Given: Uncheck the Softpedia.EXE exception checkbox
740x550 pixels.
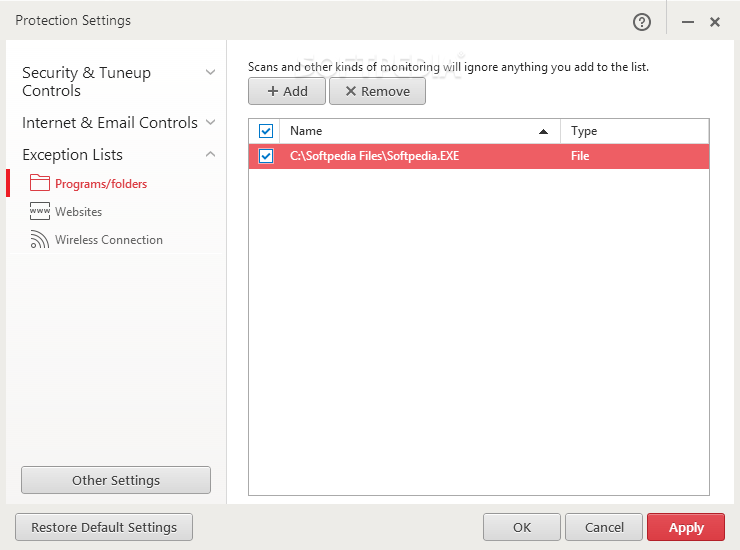Looking at the screenshot, I should [266, 156].
